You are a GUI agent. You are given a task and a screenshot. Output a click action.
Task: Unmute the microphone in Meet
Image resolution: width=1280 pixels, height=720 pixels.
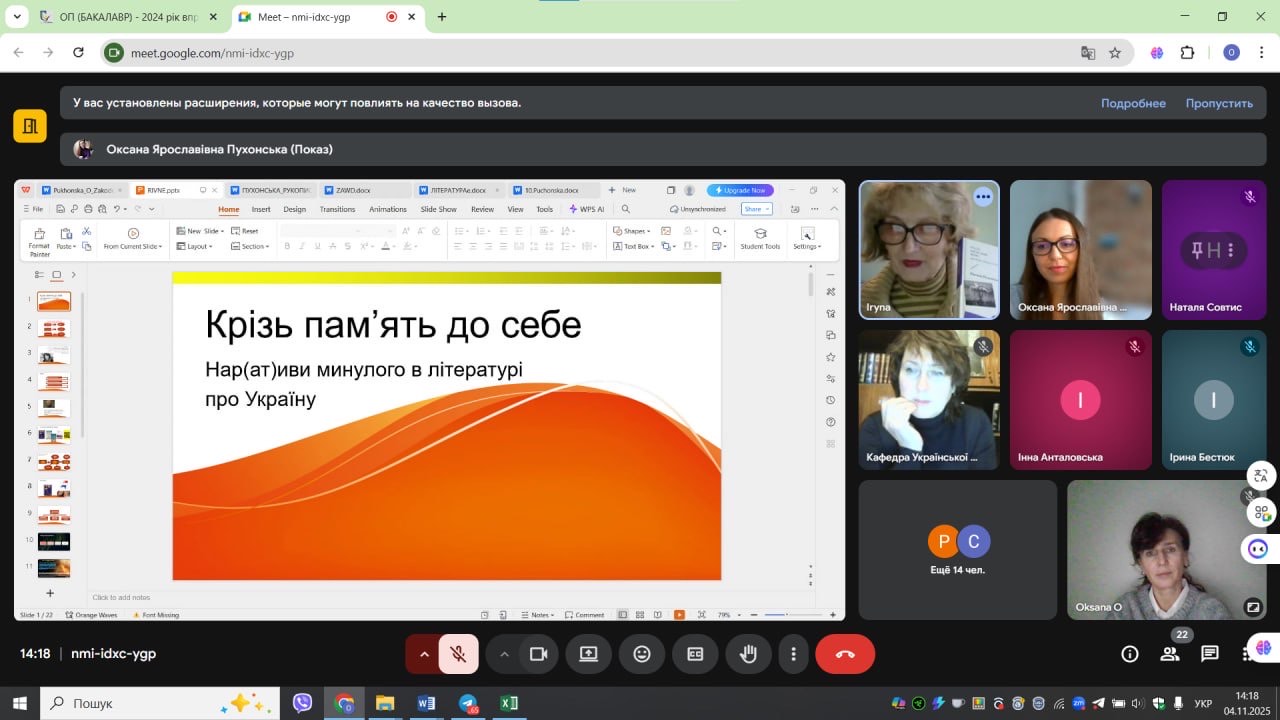(458, 654)
